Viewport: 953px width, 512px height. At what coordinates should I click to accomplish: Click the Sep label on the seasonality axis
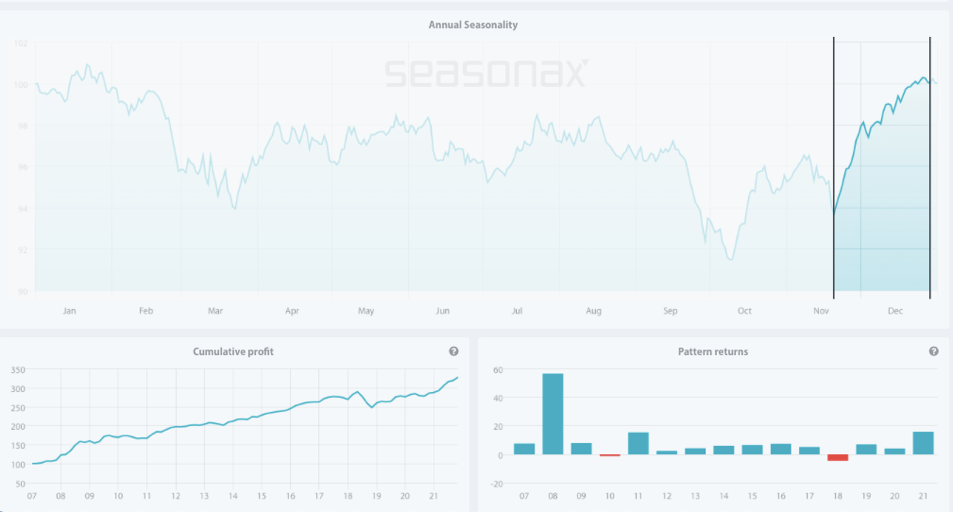(670, 311)
